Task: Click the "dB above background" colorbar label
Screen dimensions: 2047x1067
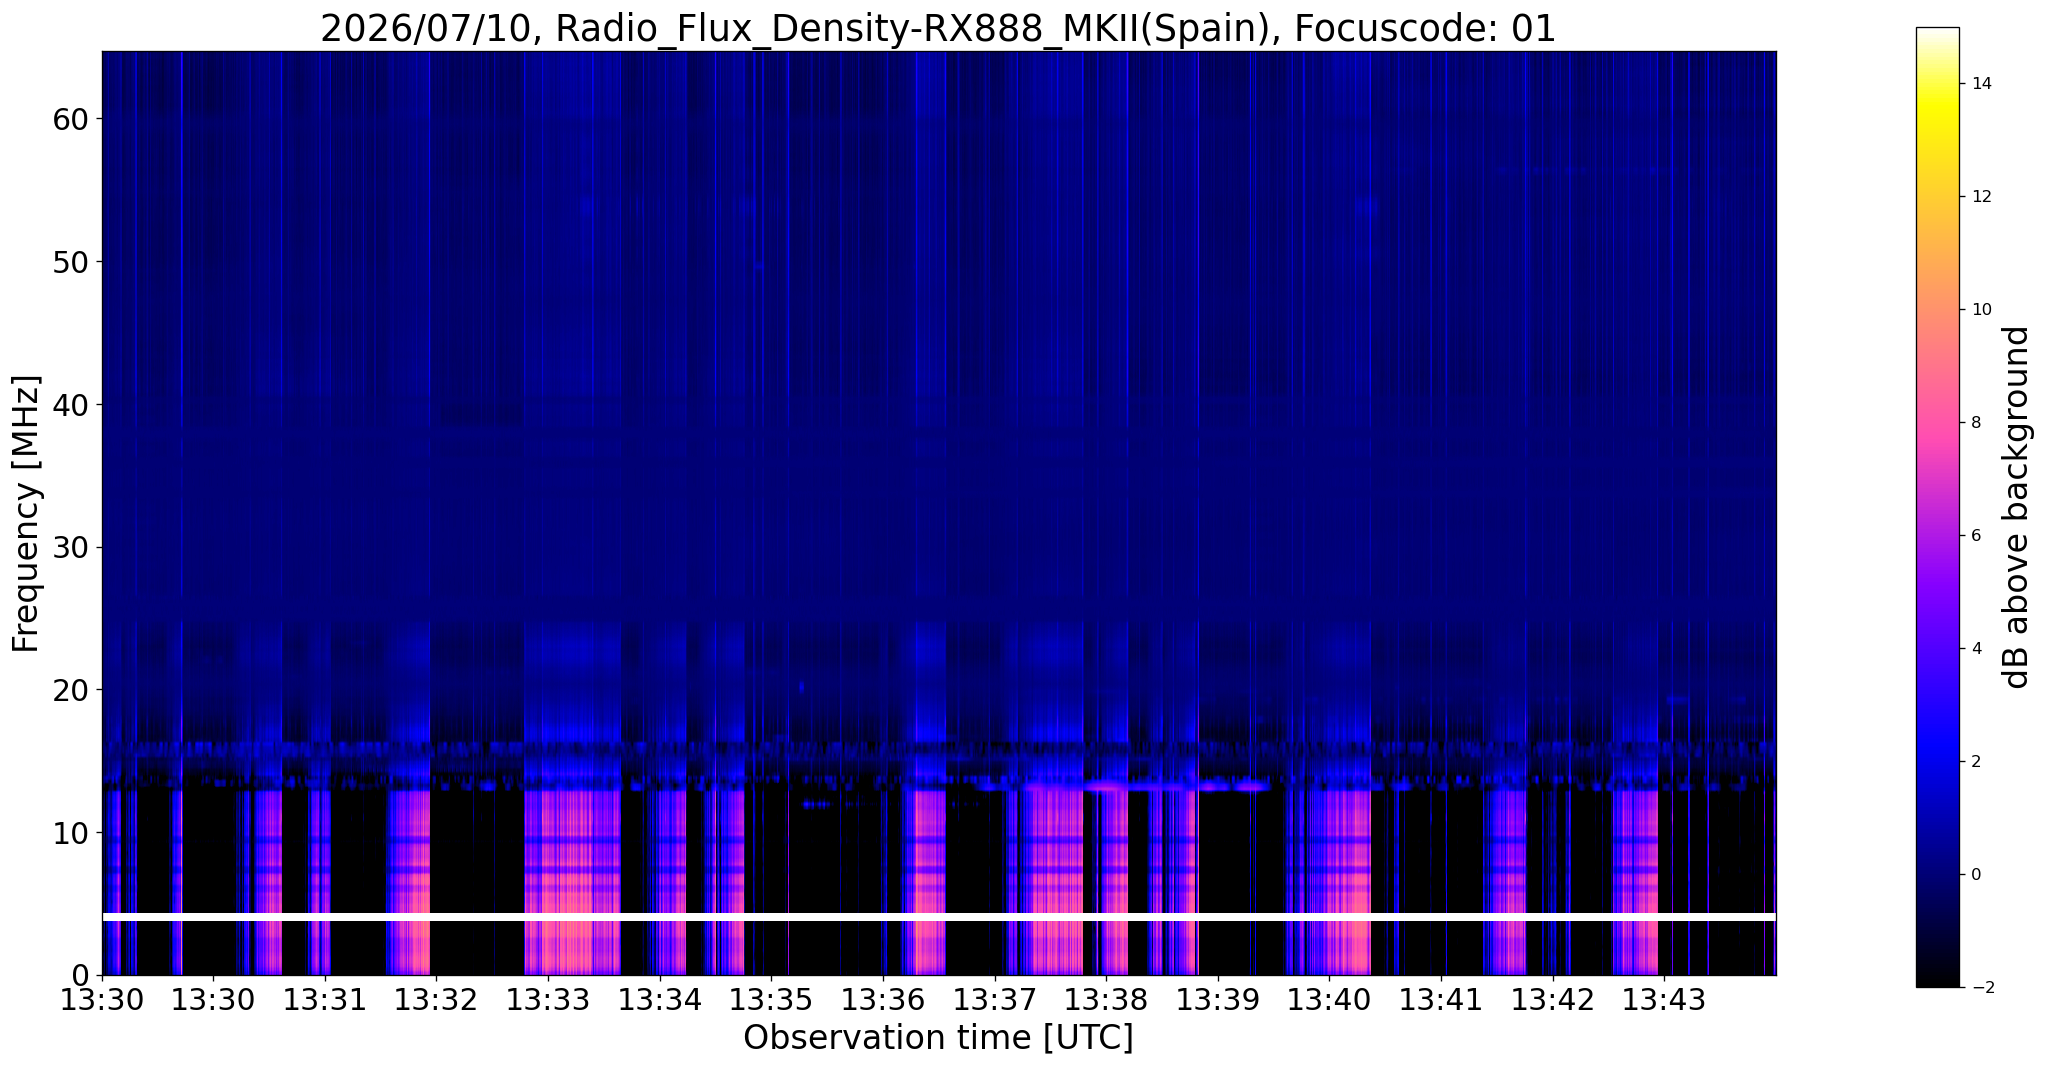Action: coord(2017,507)
